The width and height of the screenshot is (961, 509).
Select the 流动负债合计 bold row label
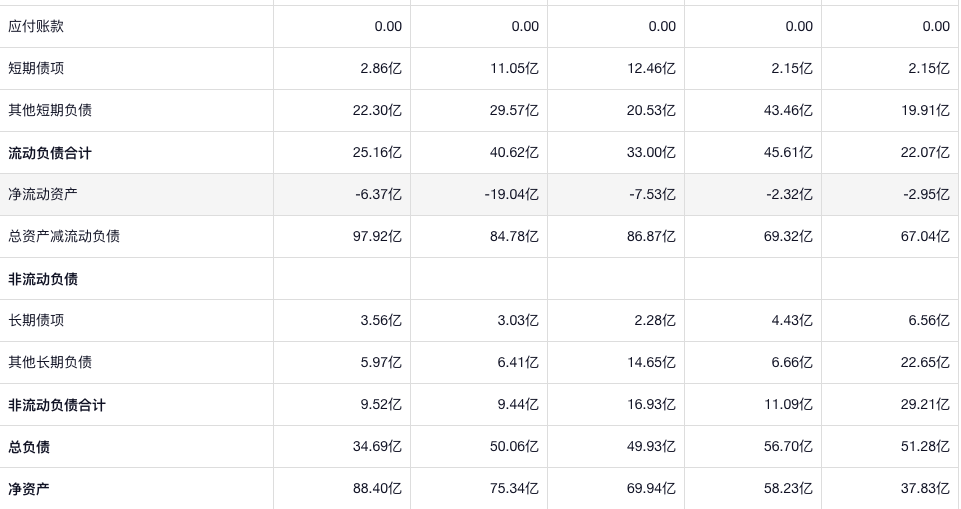[50, 153]
